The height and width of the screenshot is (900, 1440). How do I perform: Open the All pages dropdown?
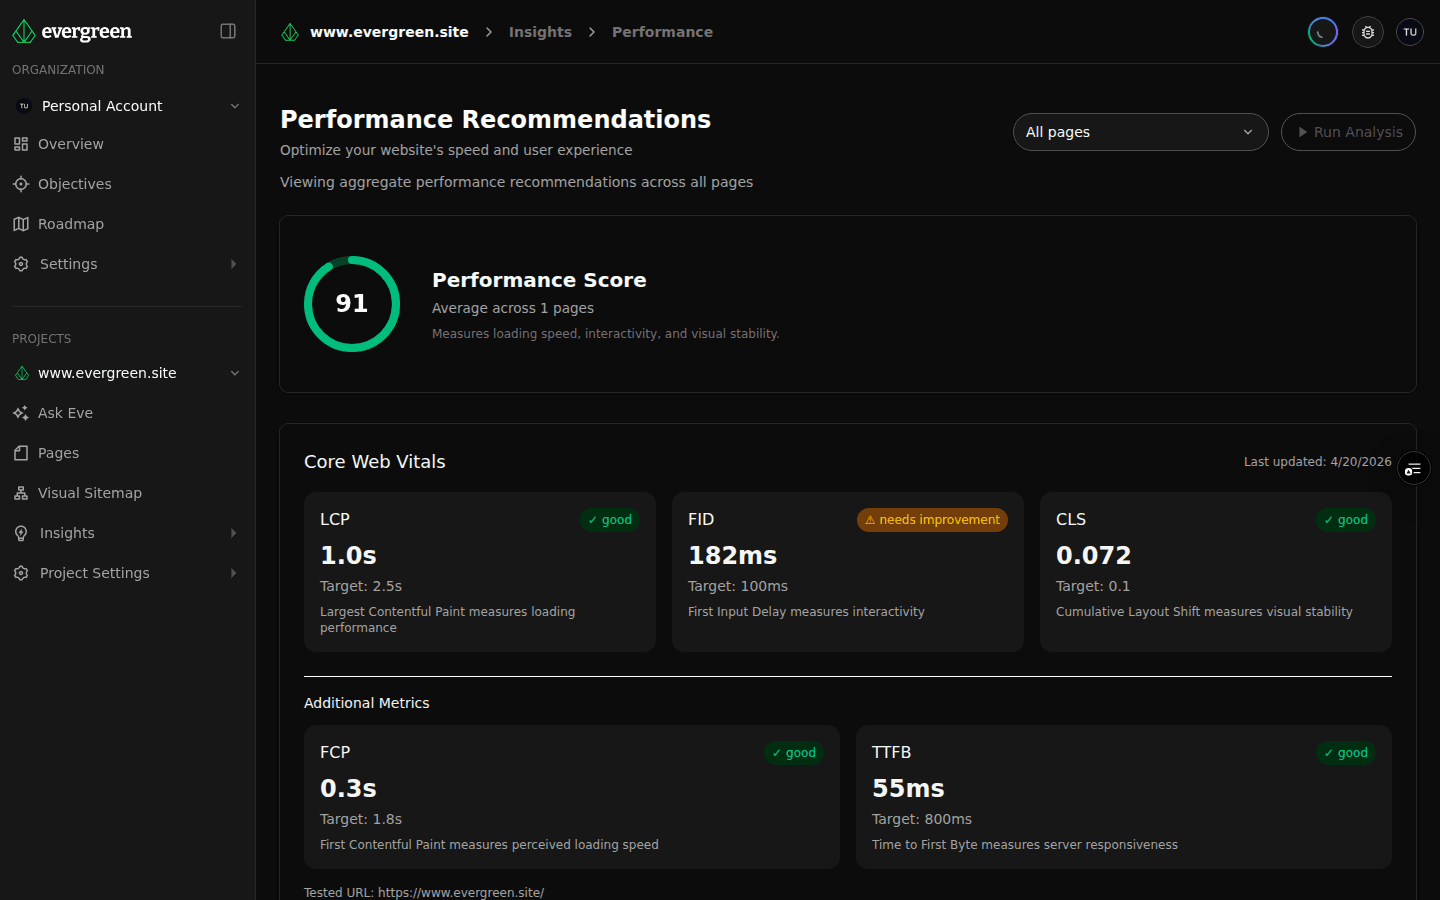click(1140, 131)
